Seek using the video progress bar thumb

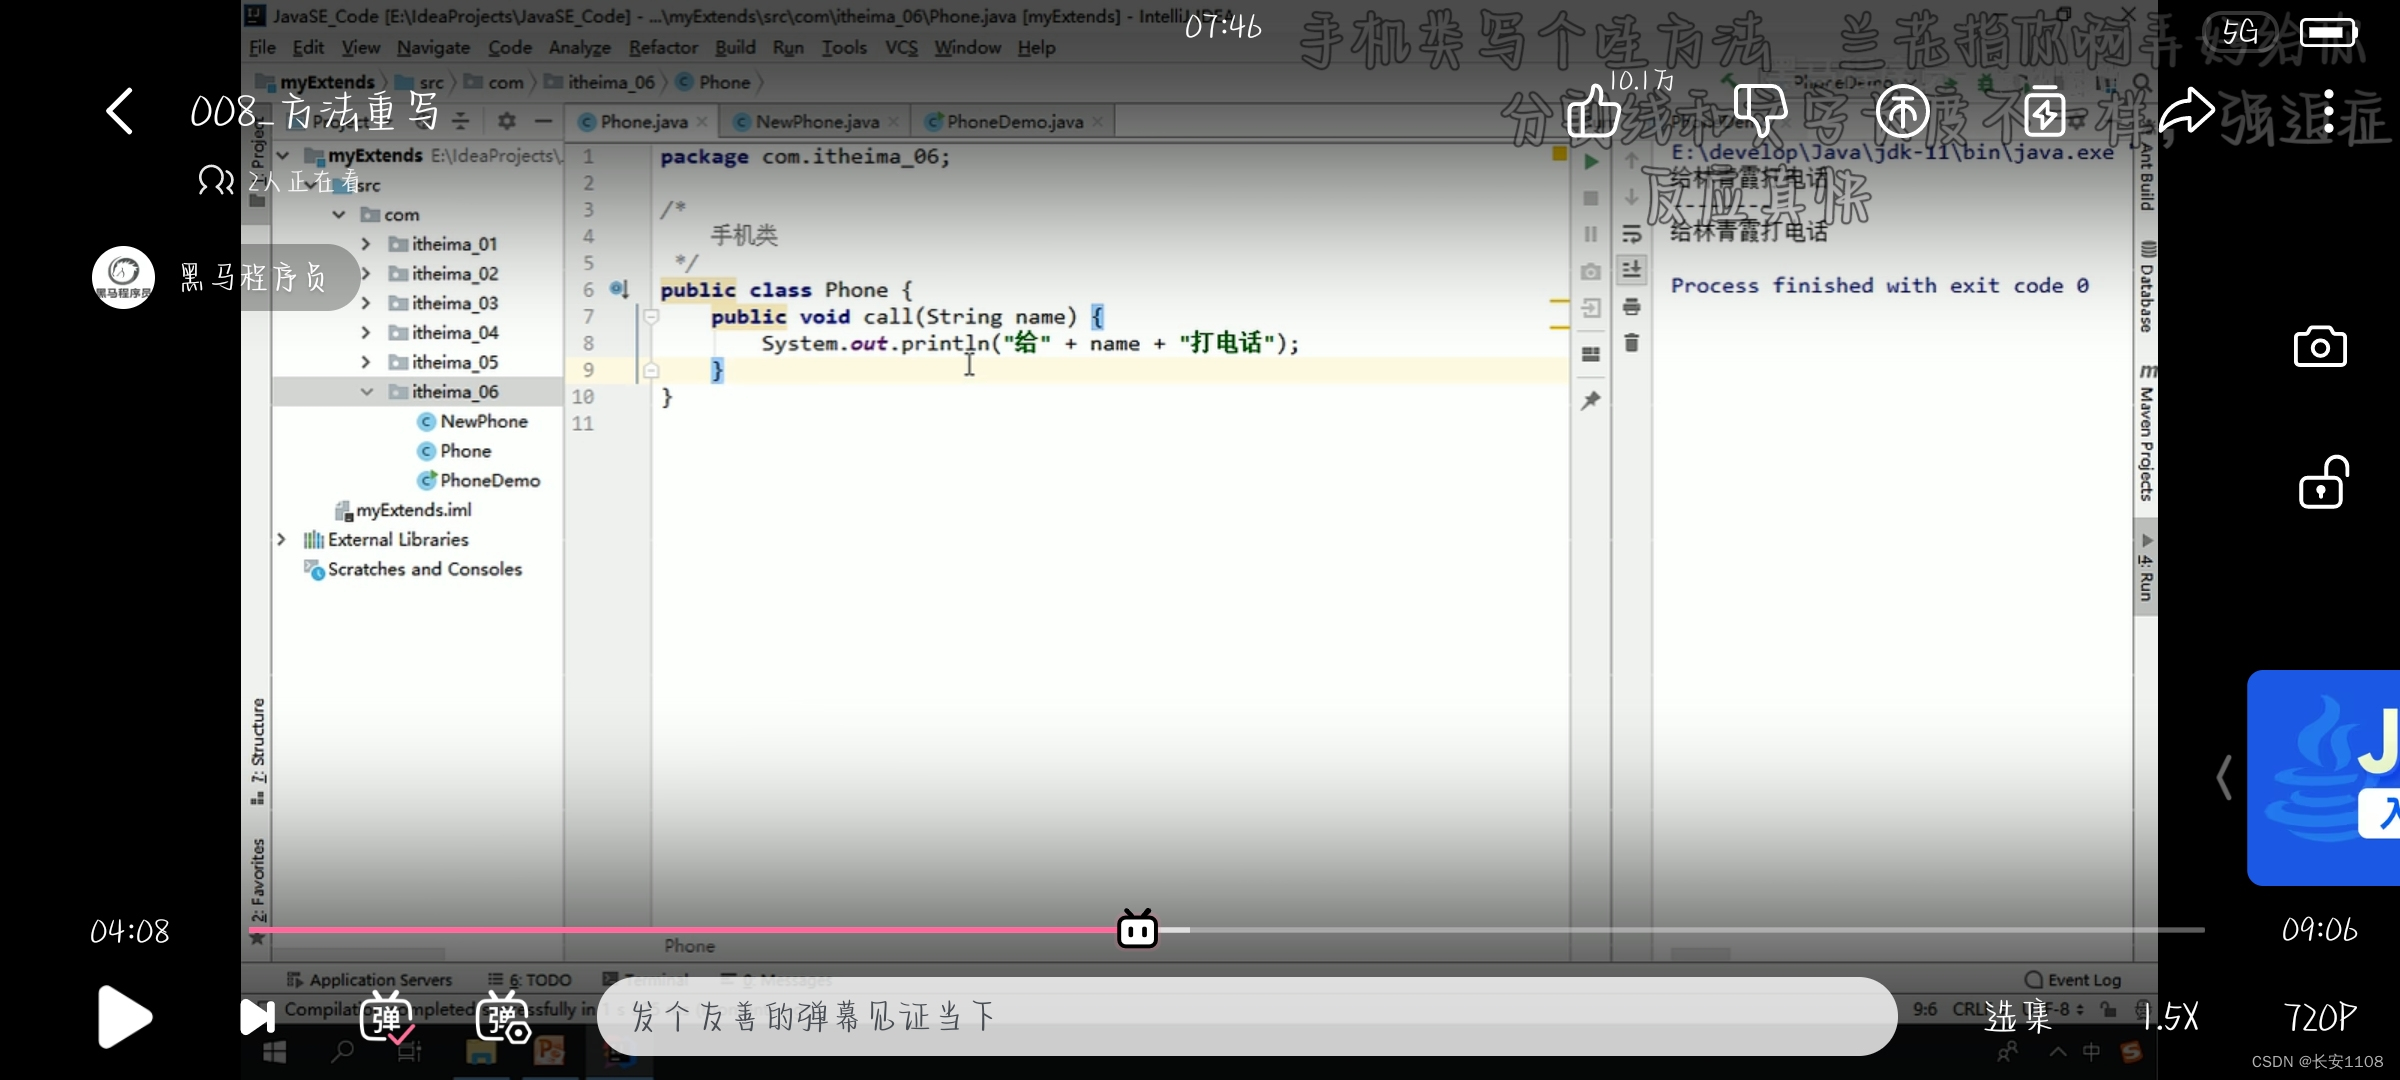coord(1137,929)
